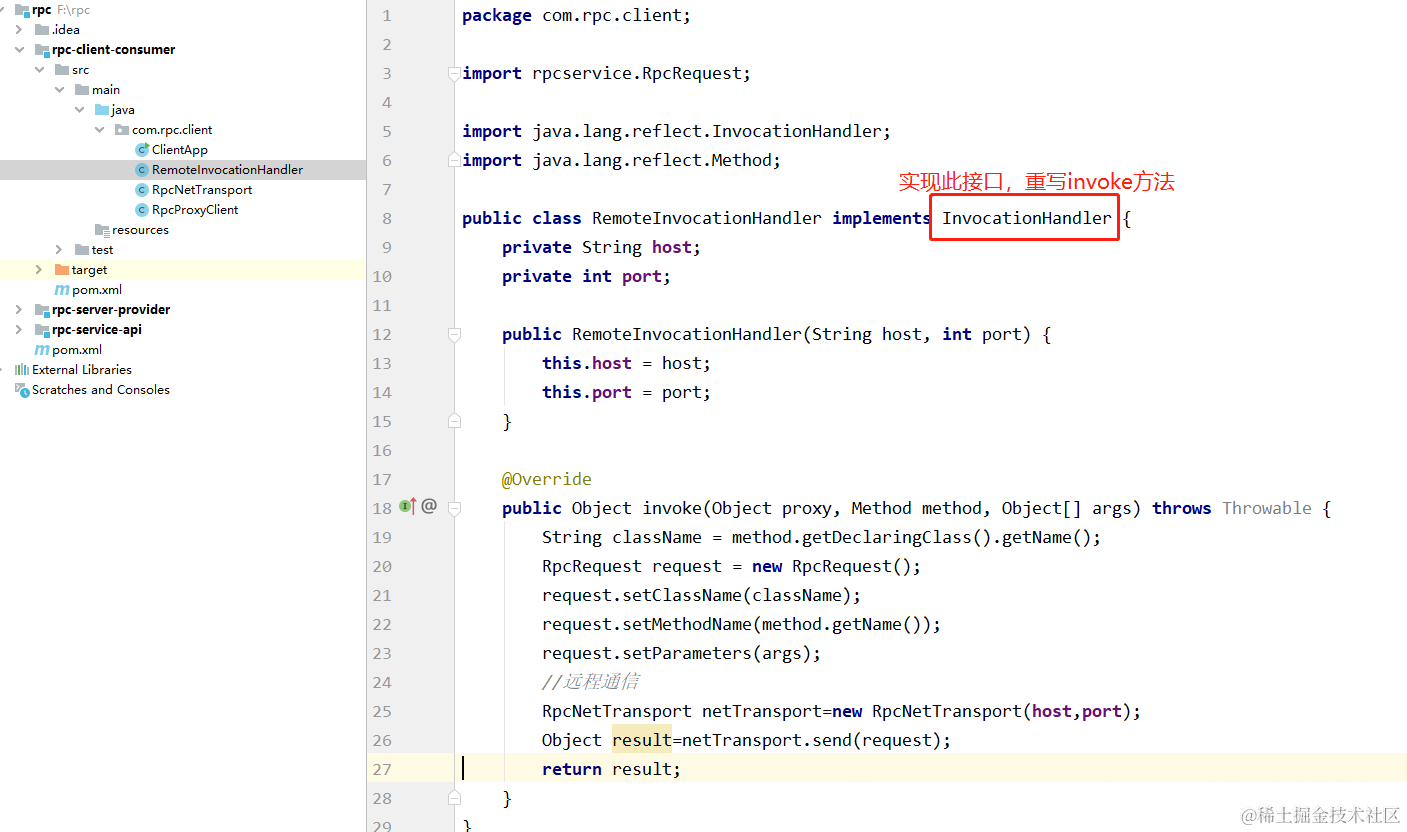Expand the .idea folder
The width and height of the screenshot is (1407, 832).
[x=19, y=30]
